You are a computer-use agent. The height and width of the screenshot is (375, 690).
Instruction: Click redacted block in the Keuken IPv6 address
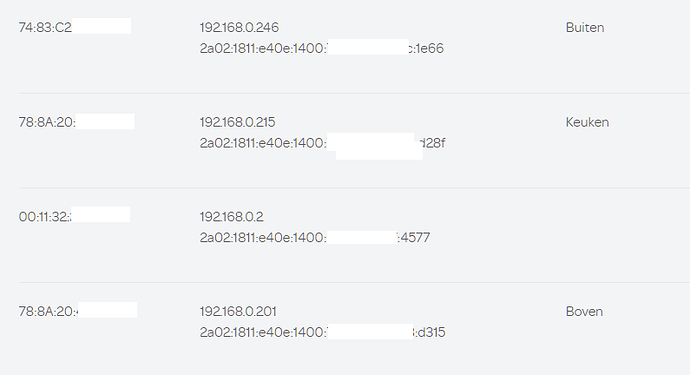click(375, 146)
